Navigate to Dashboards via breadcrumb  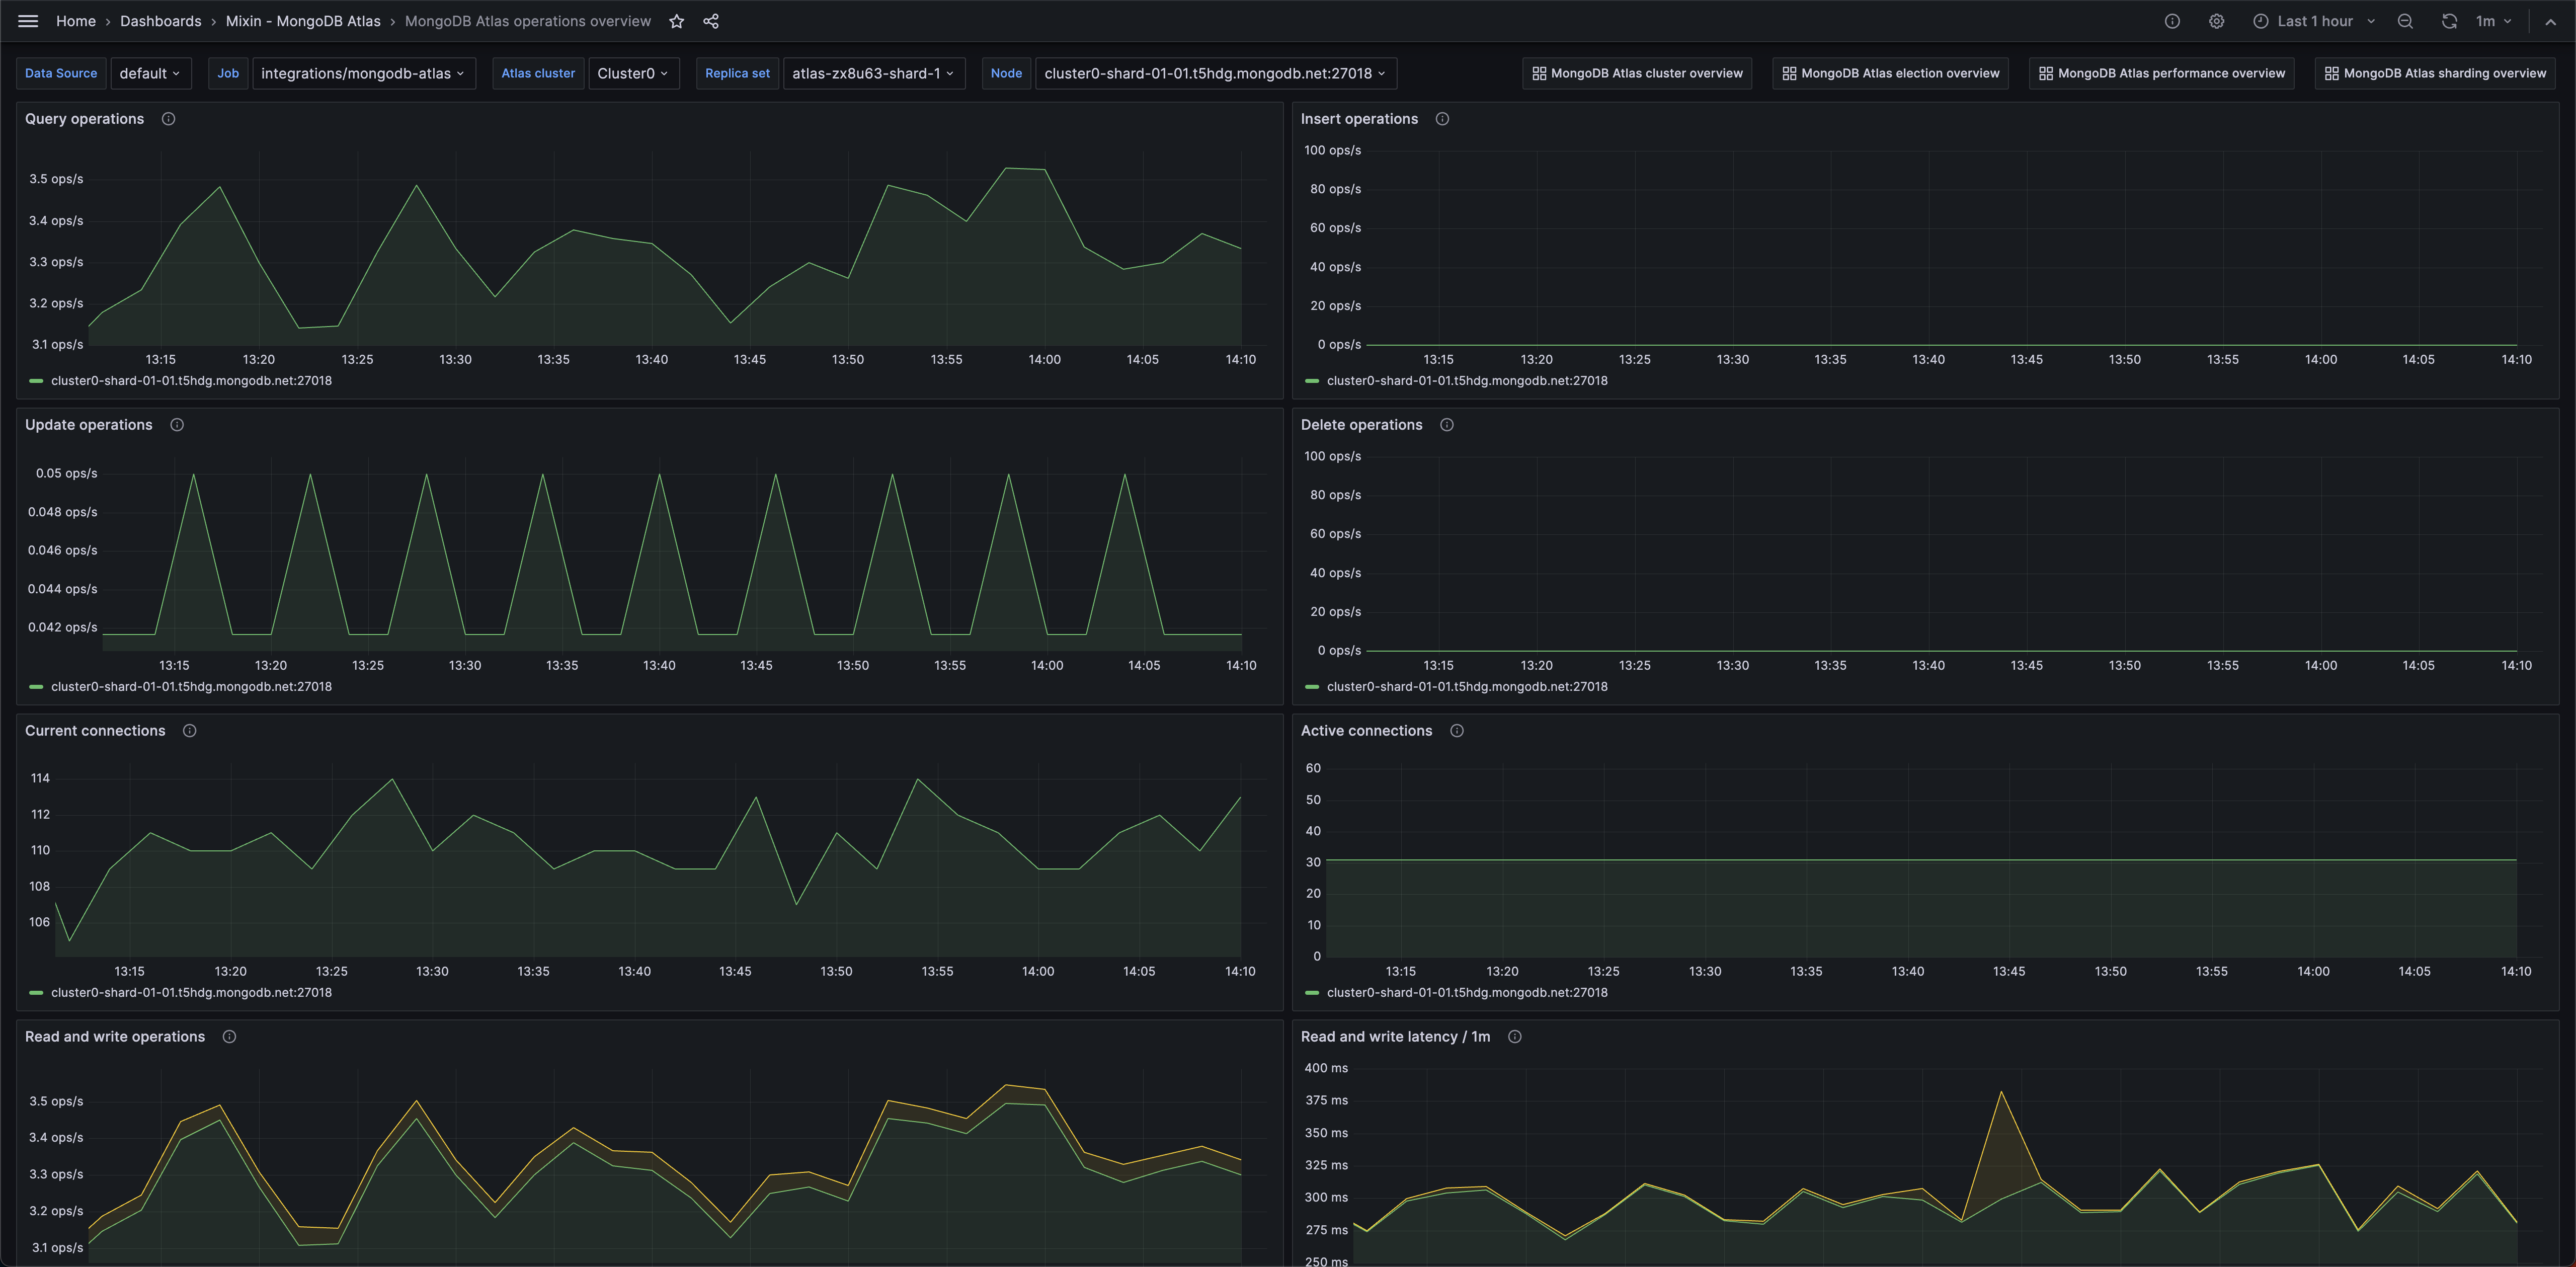pos(160,20)
